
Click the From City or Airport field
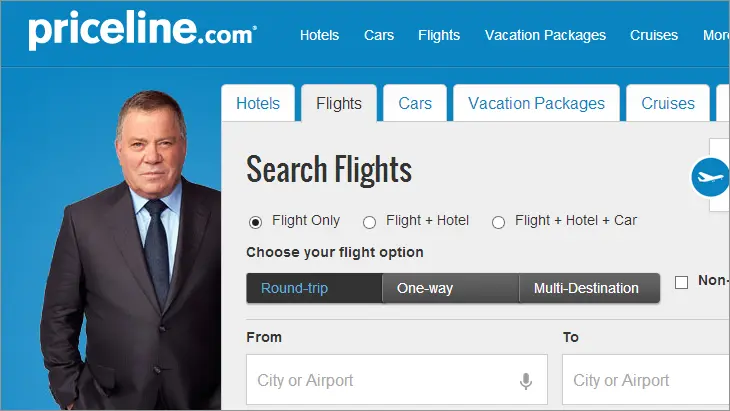(x=380, y=381)
